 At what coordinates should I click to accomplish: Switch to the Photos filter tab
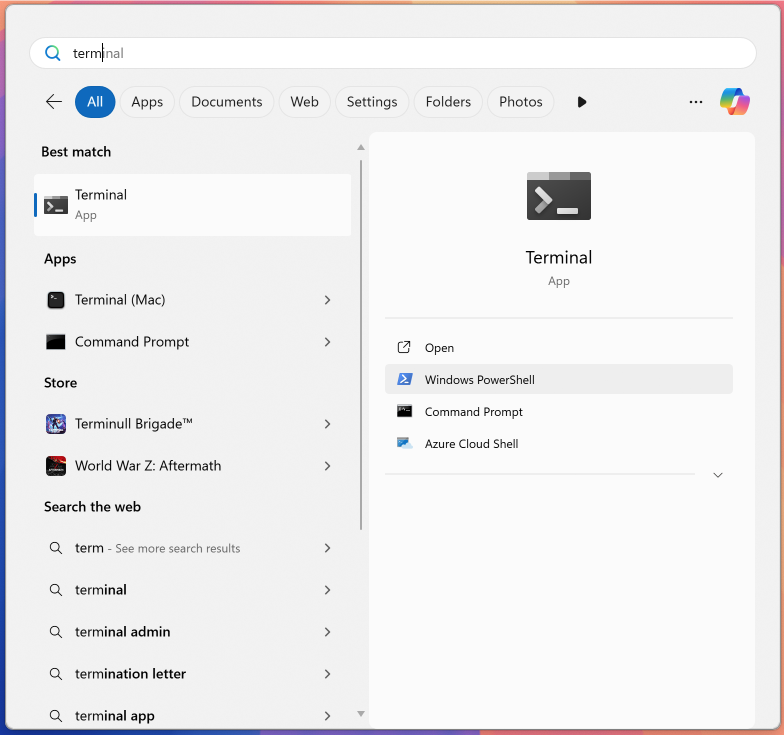click(x=520, y=102)
